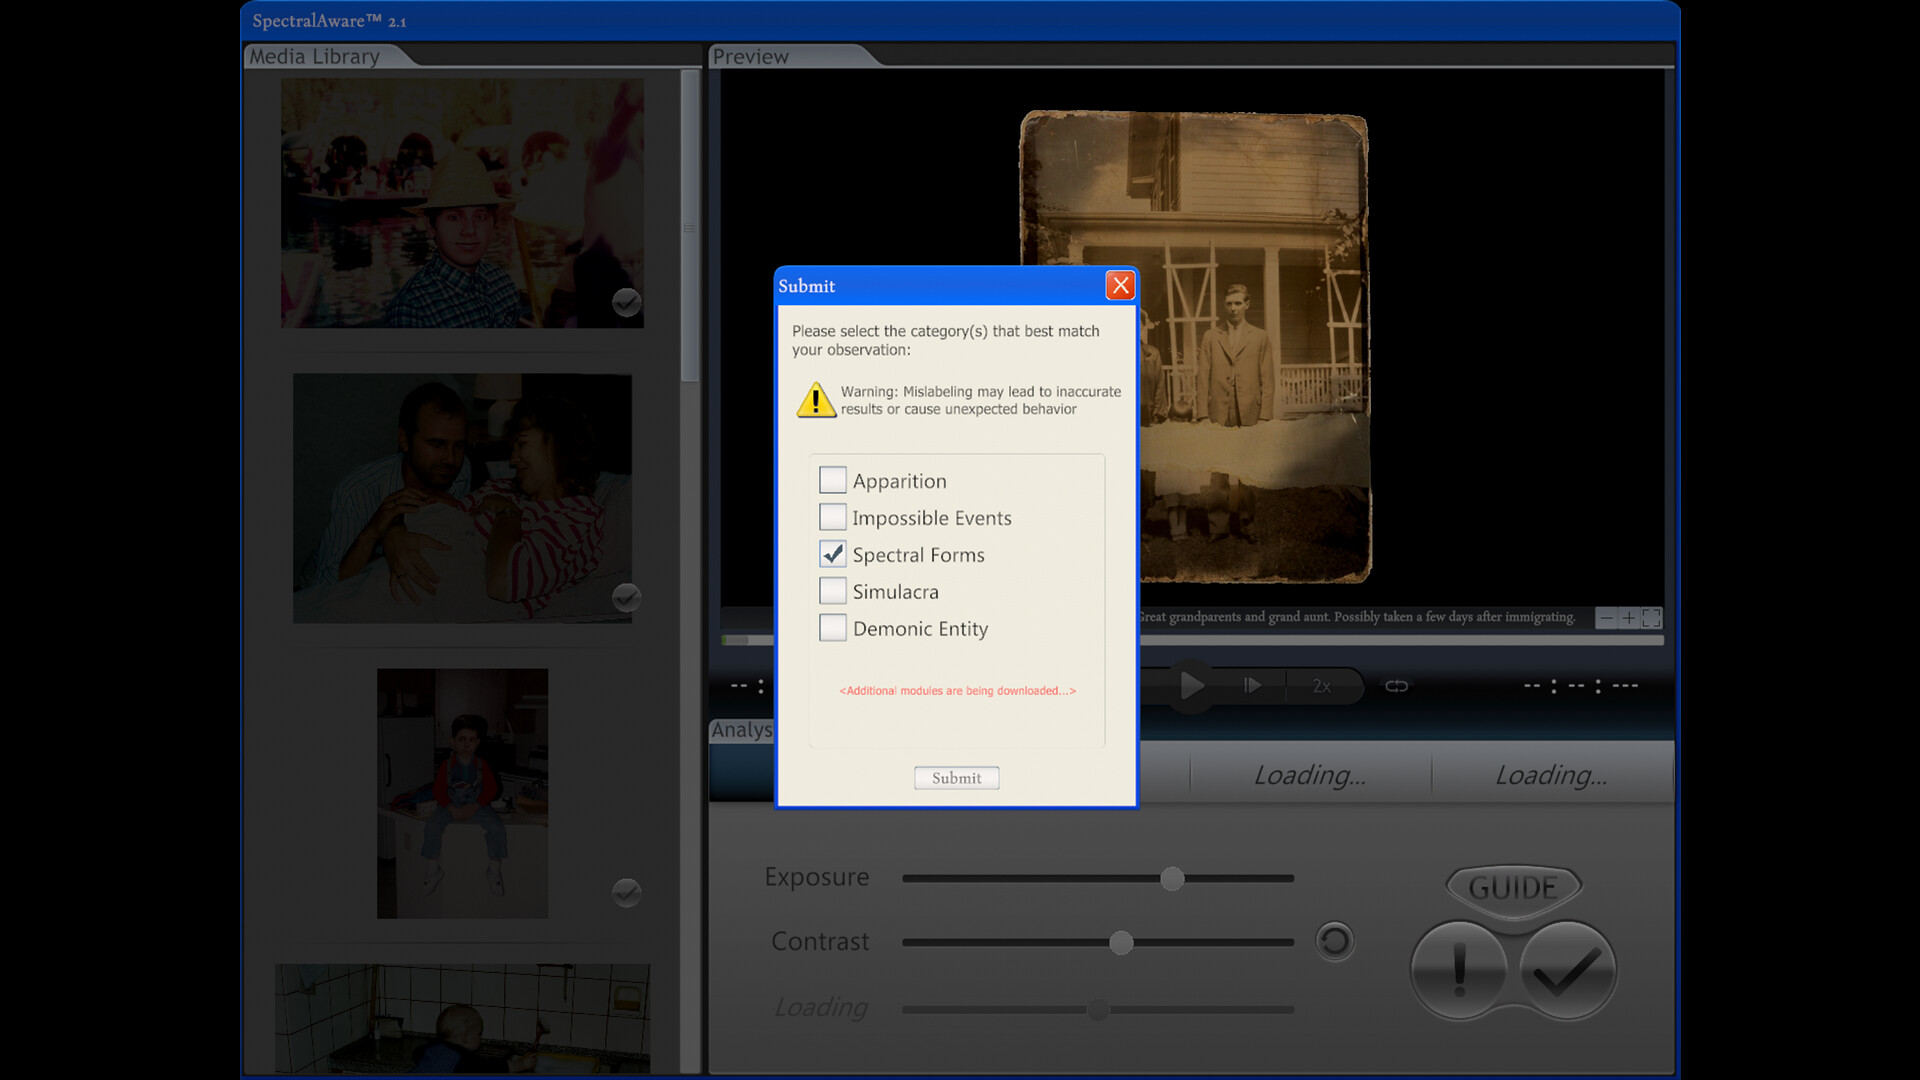Screen dimensions: 1920x1080
Task: Click the selection checkmark on the fisherman photo
Action: point(626,302)
